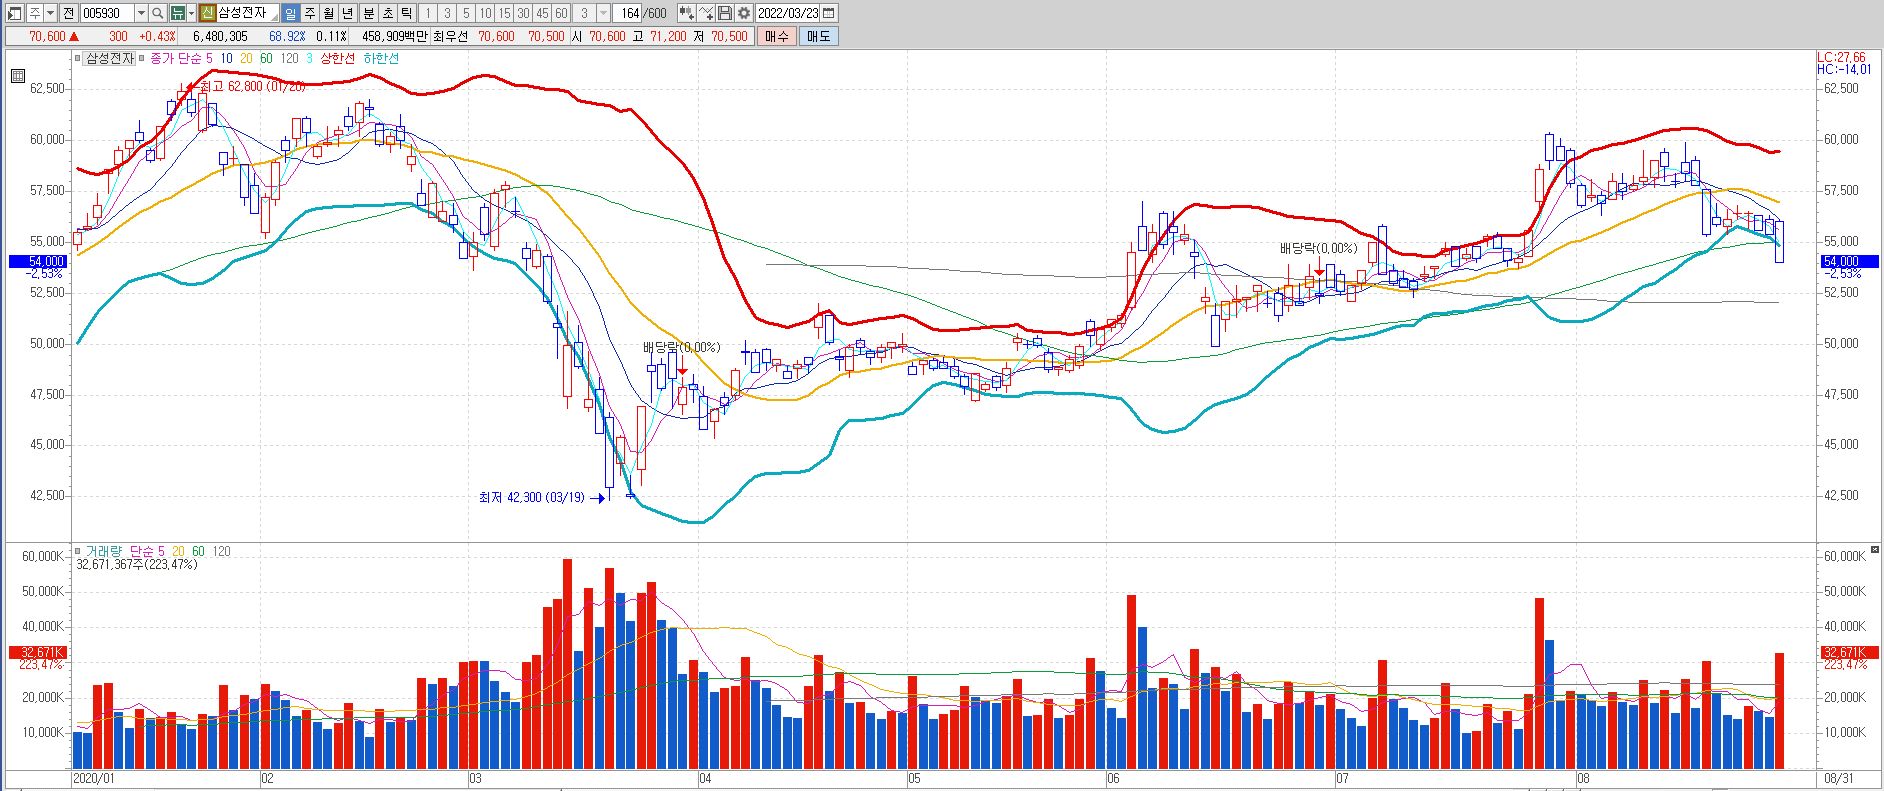Viewport: 1884px width, 791px height.
Task: Click the 거래량 volume legend label
Action: (104, 551)
